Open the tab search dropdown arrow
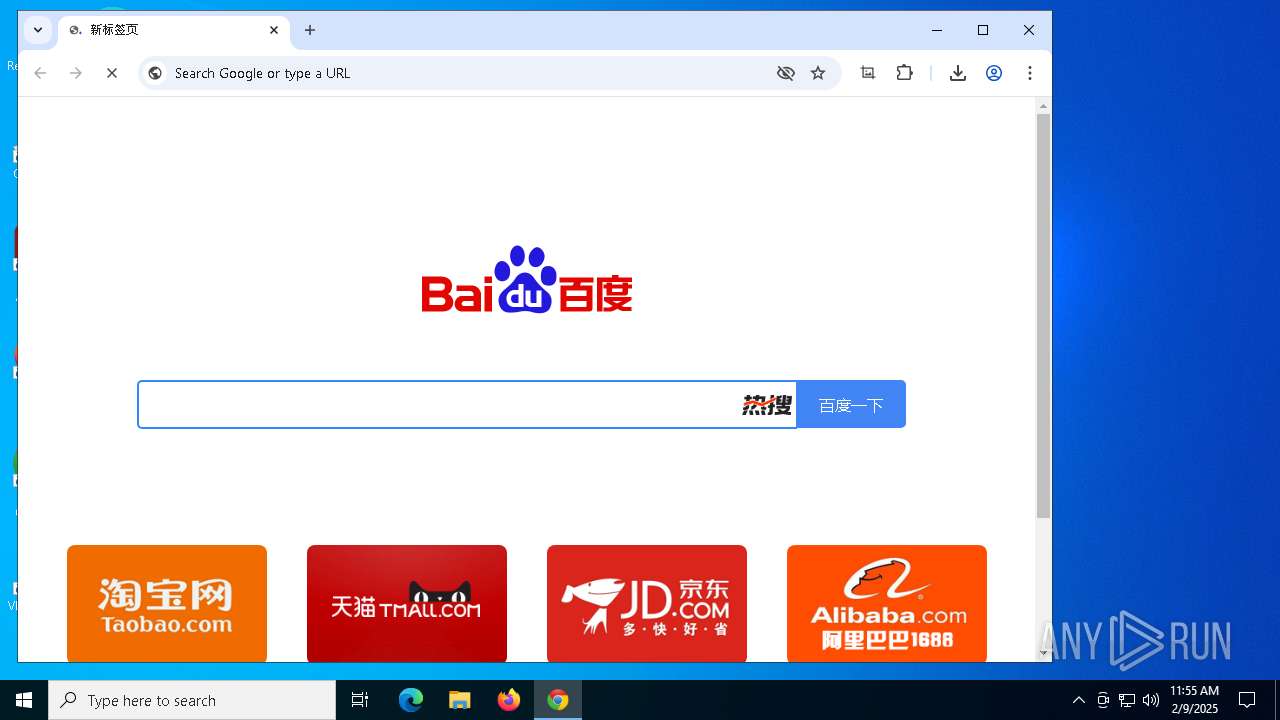Screen dimensions: 1280x720 coord(38,30)
